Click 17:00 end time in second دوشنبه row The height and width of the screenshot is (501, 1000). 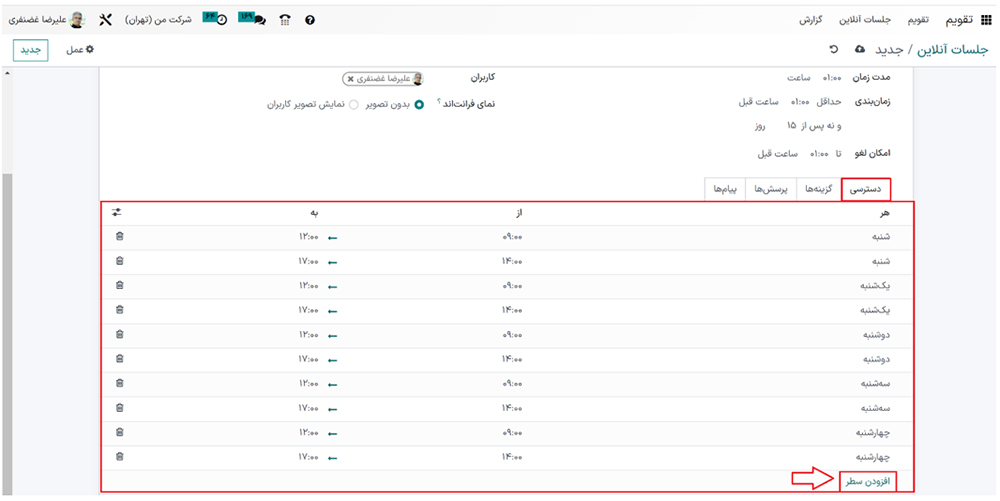309,359
